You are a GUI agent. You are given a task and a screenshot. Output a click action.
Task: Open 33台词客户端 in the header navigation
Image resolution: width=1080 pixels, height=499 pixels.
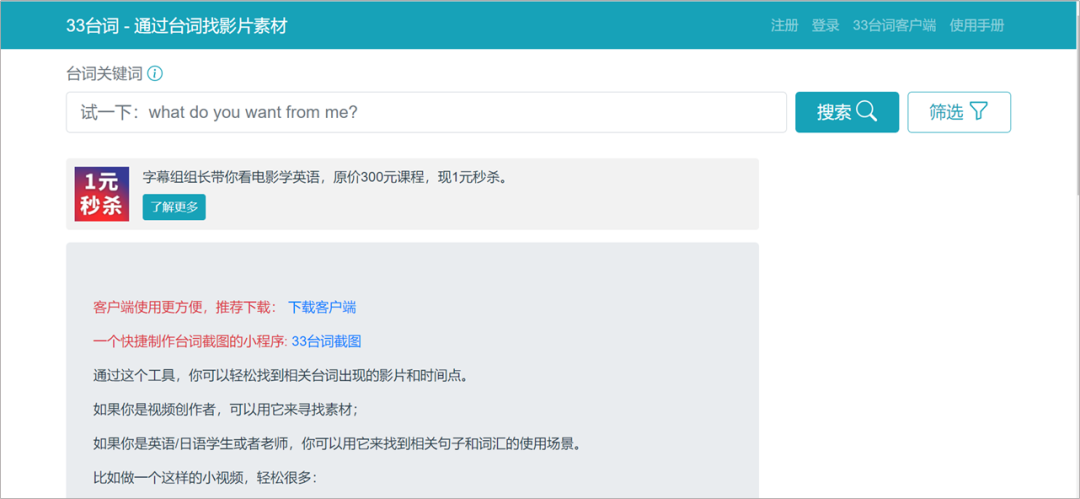(x=894, y=26)
